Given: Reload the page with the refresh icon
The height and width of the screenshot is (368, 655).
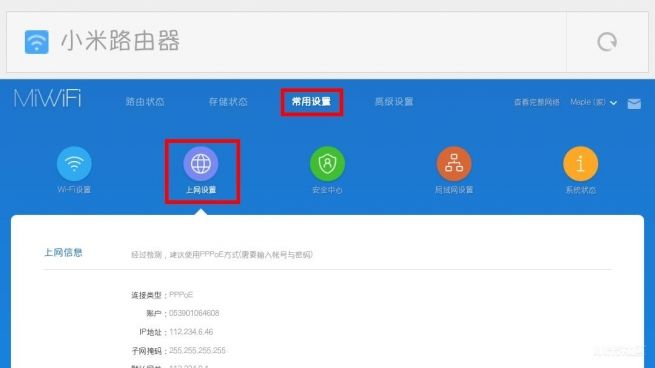Looking at the screenshot, I should pos(607,42).
